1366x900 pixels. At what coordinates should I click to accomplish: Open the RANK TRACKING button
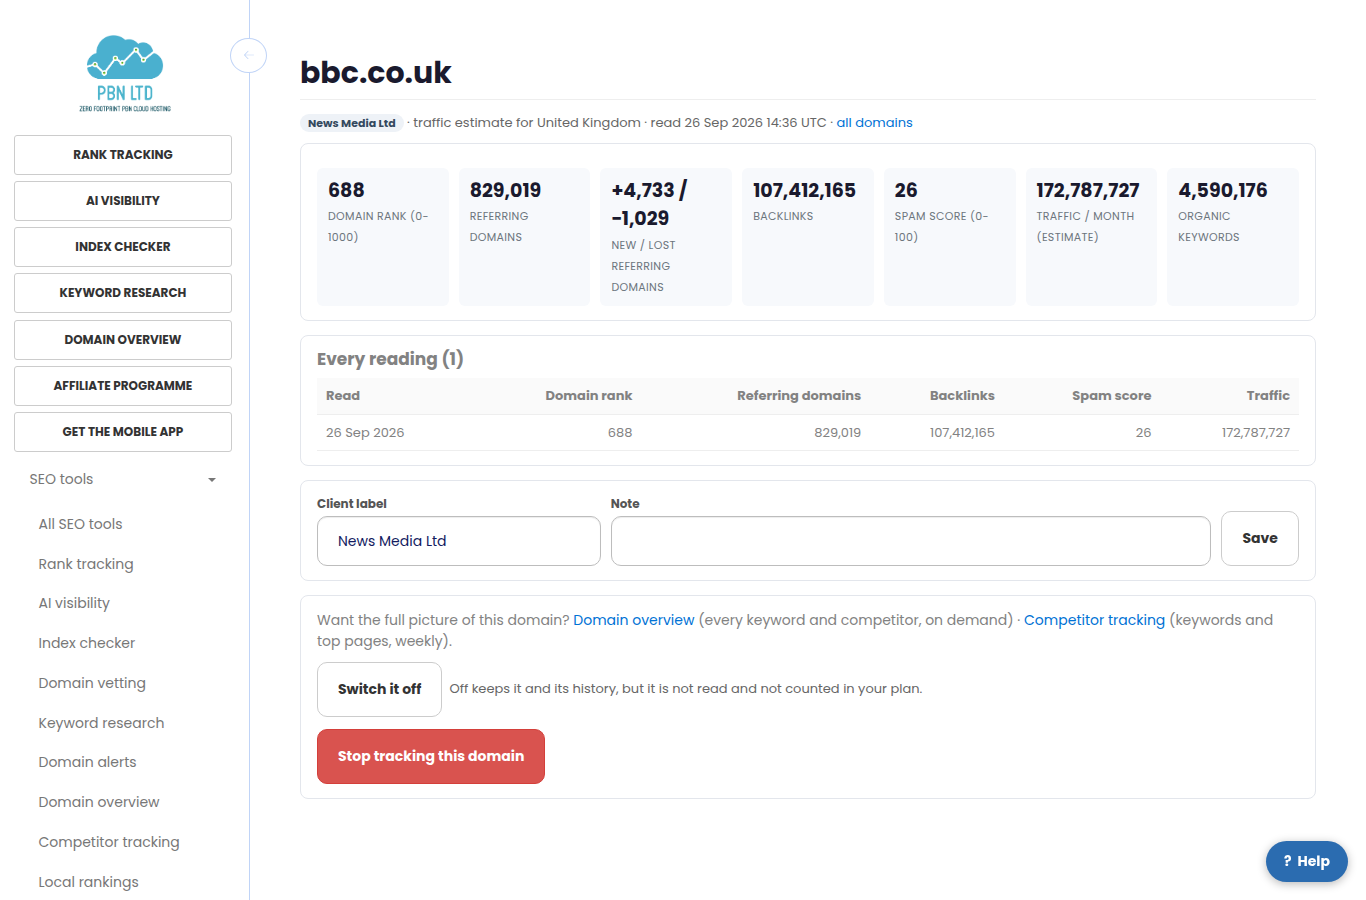(123, 155)
